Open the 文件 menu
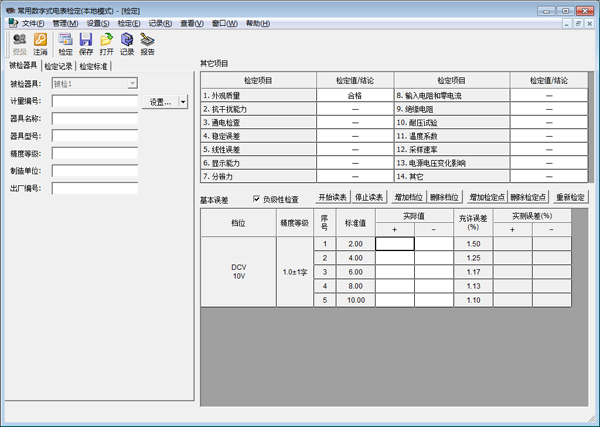The width and height of the screenshot is (600, 427). point(31,22)
